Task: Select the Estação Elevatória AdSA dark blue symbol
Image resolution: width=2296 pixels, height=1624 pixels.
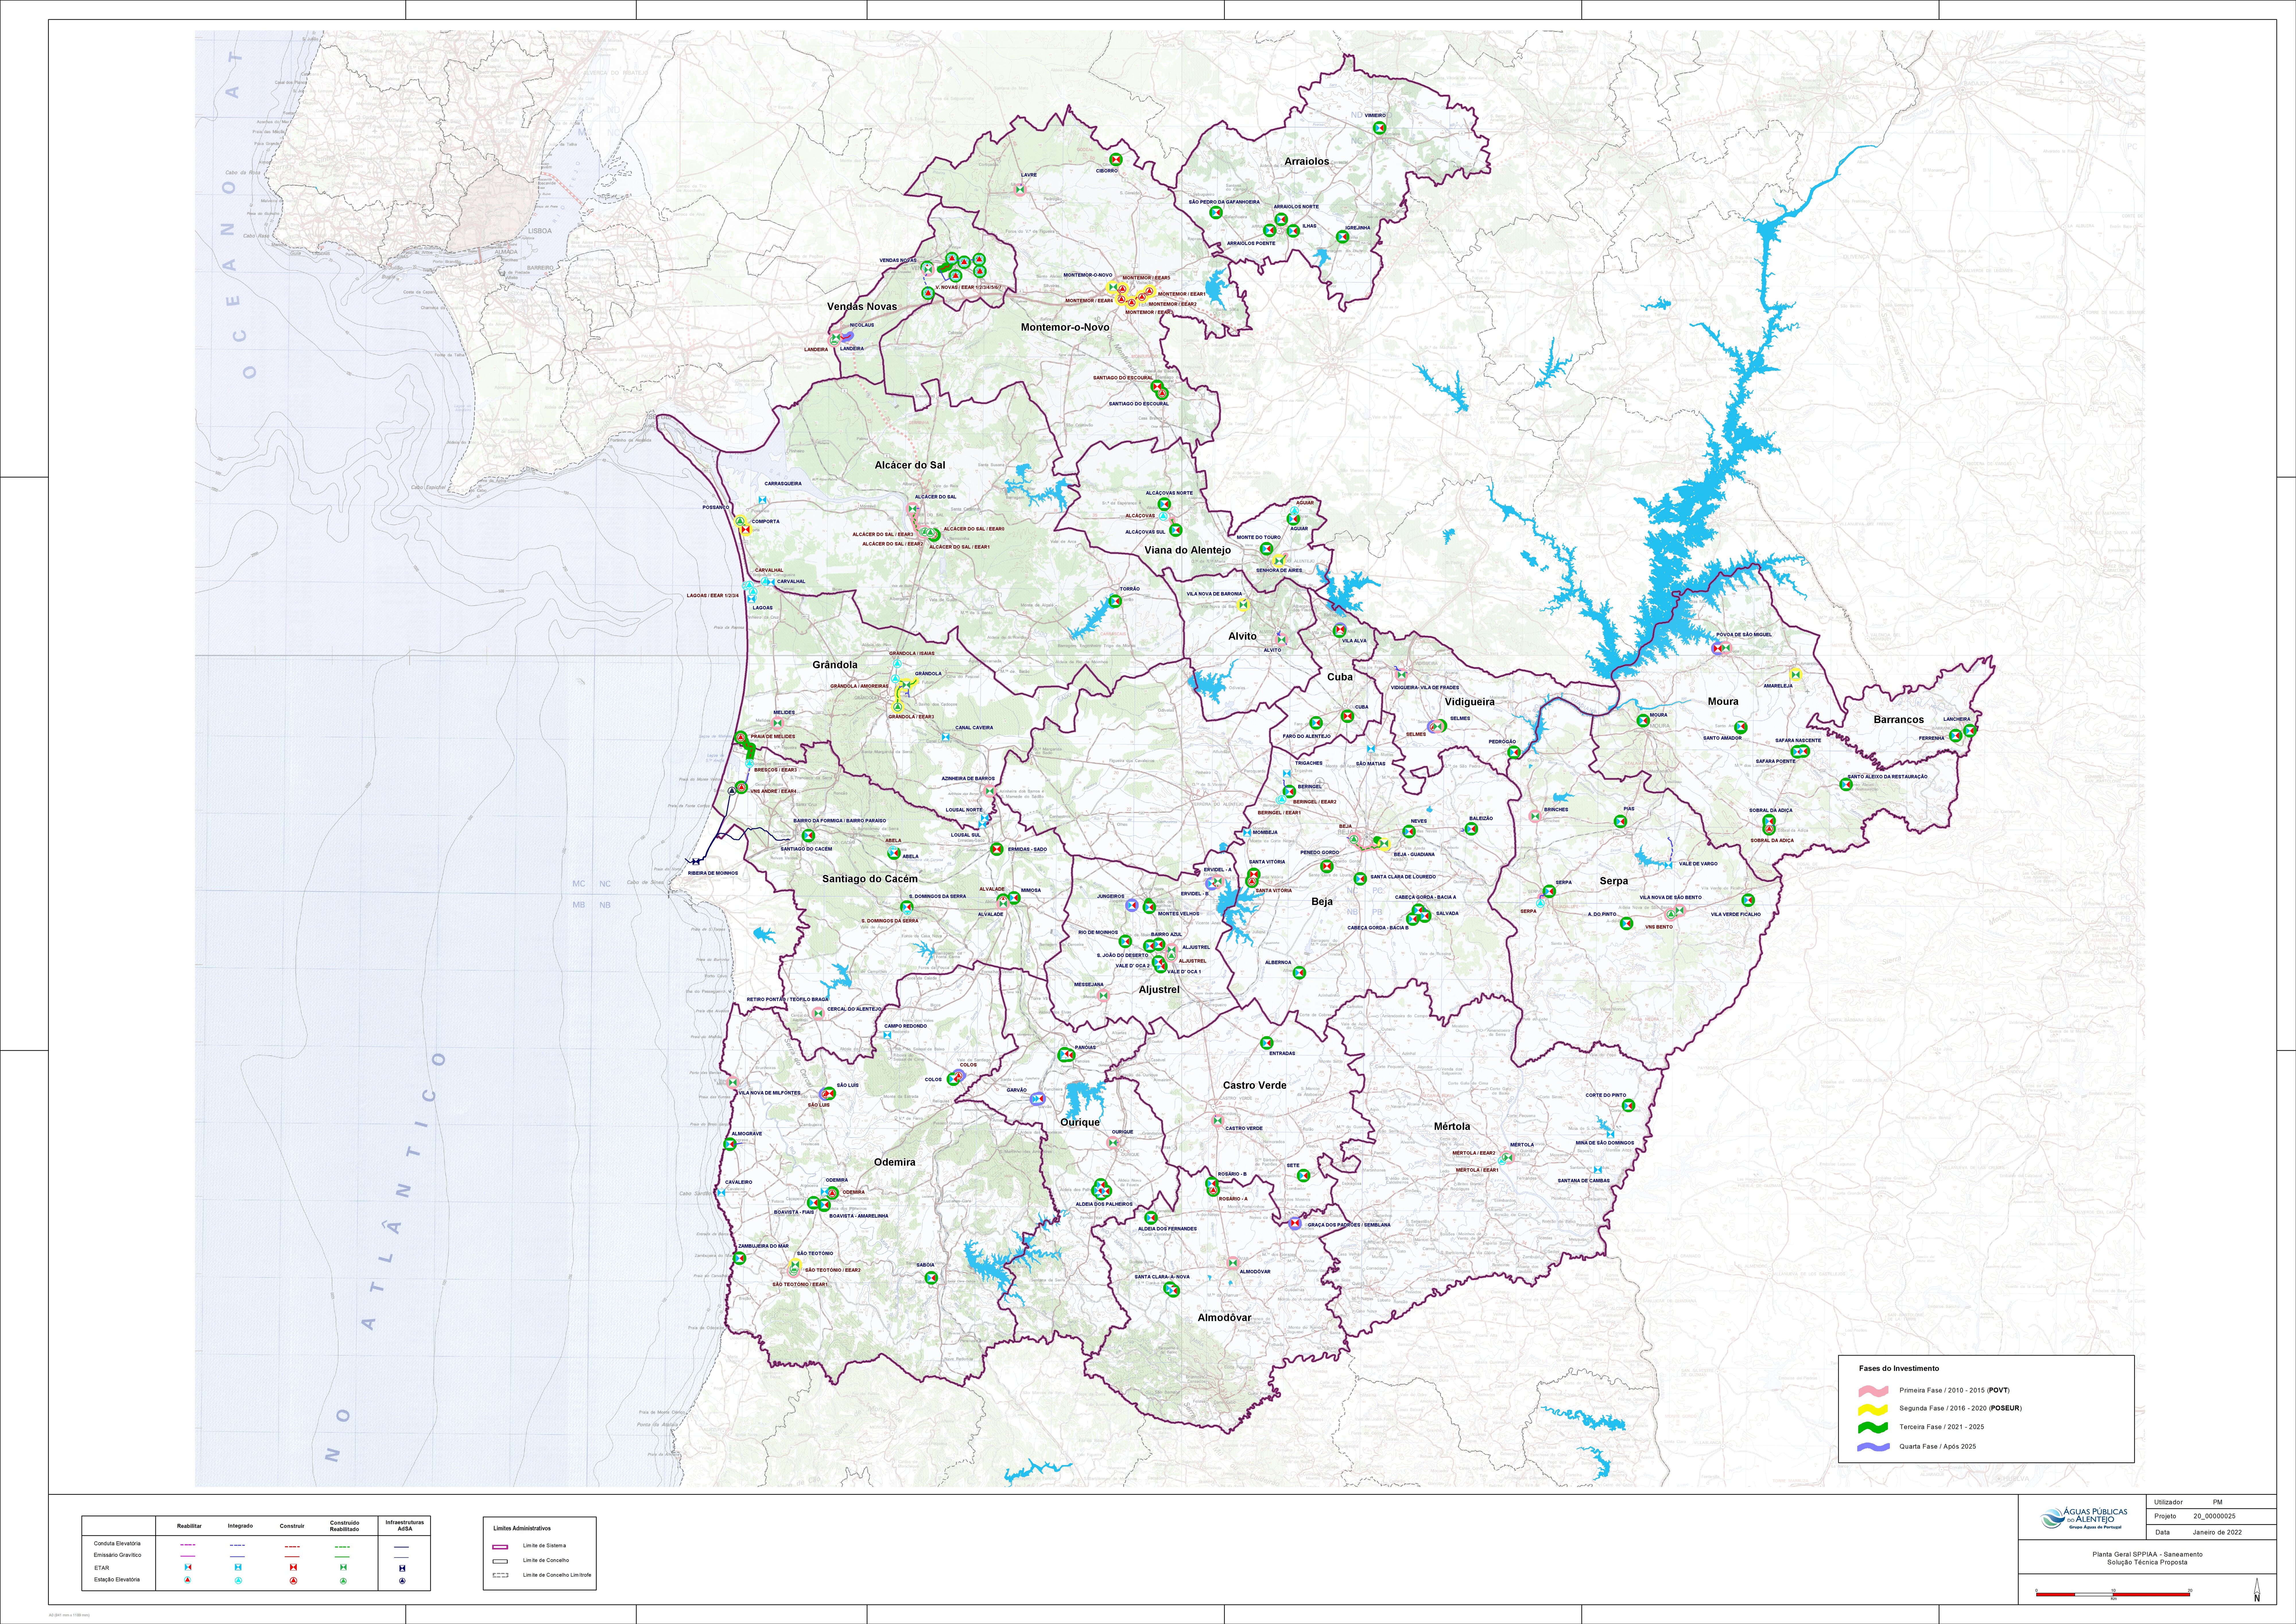Action: click(402, 1581)
